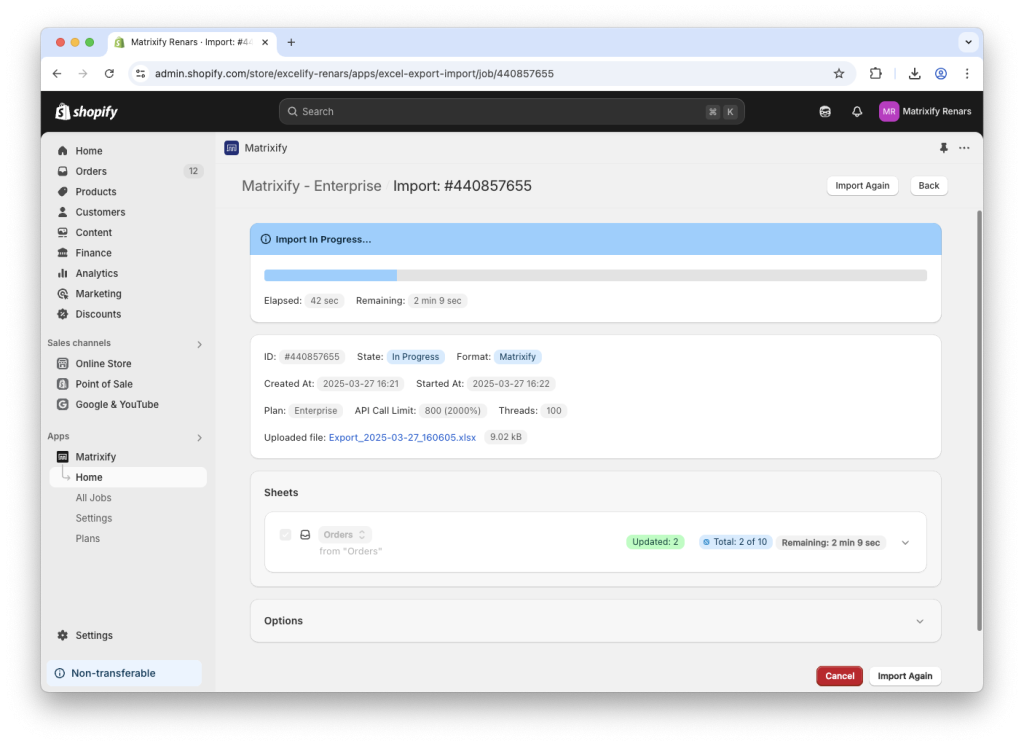Expand the Orders sheet details chevron

905,541
